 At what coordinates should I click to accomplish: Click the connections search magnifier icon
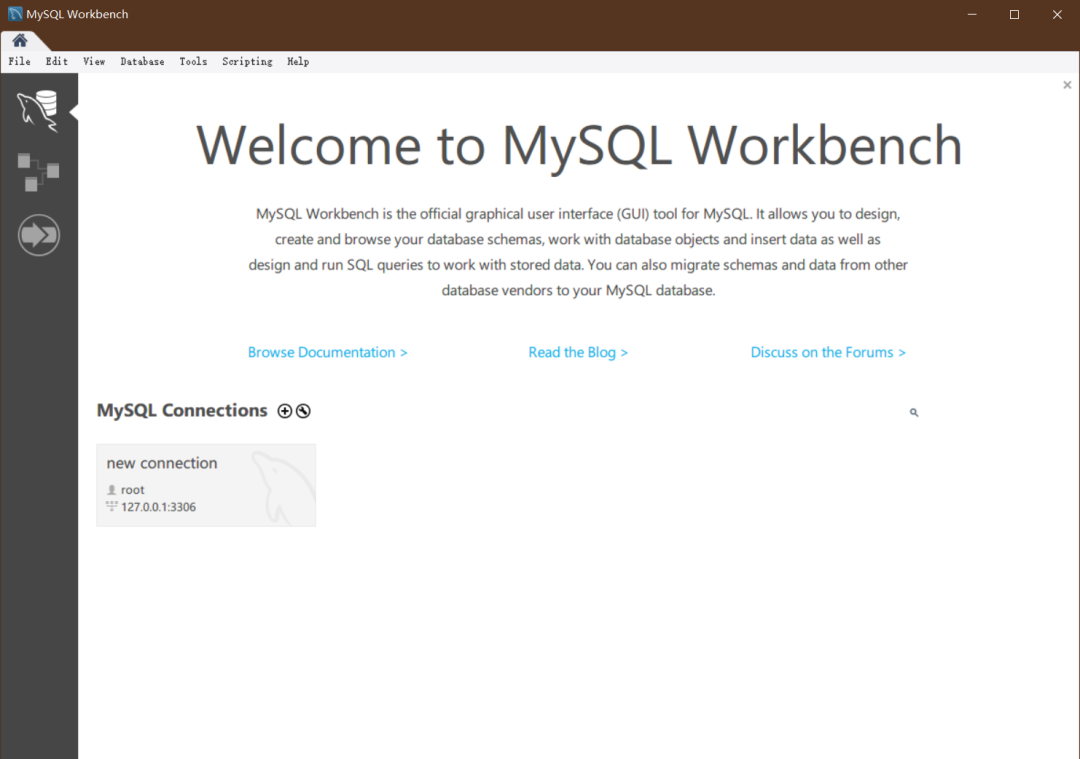click(914, 412)
